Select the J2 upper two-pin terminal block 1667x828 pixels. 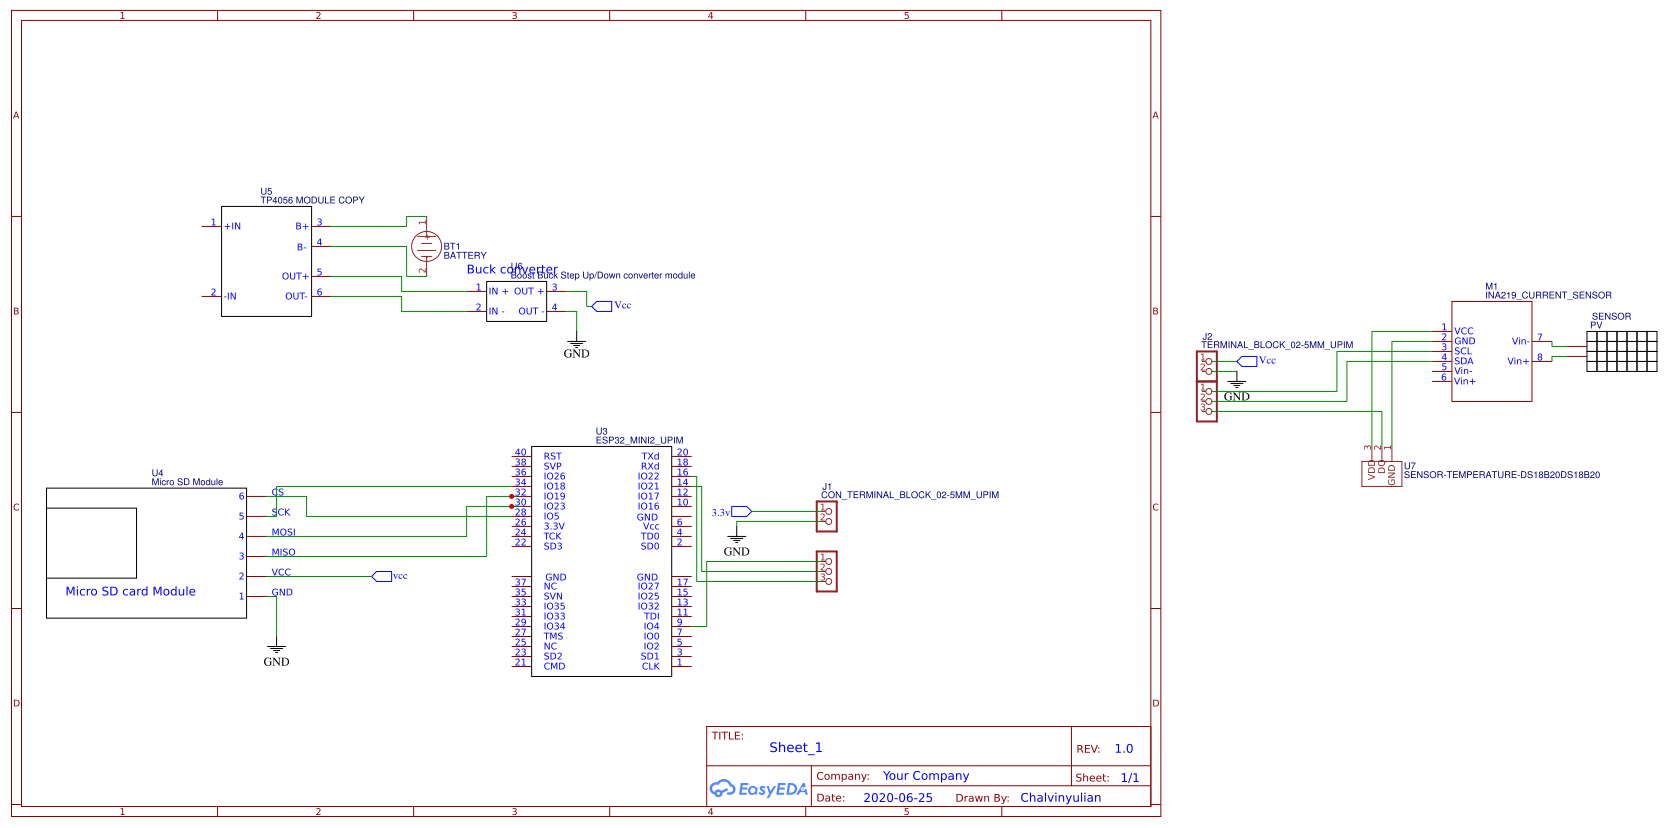click(x=1207, y=366)
